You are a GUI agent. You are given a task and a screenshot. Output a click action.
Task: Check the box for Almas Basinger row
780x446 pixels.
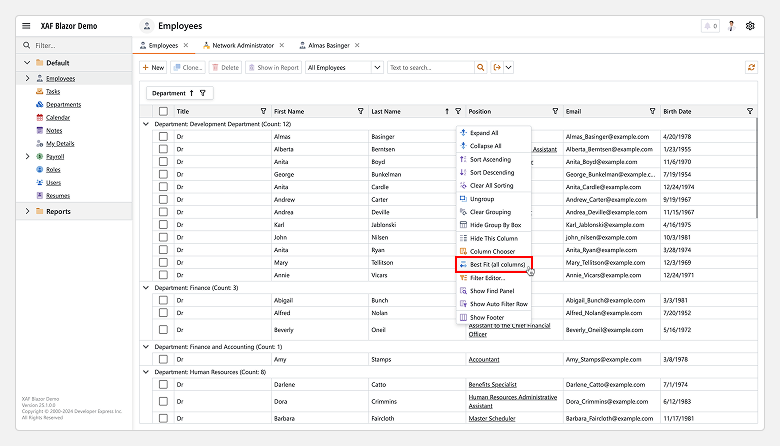[163, 136]
